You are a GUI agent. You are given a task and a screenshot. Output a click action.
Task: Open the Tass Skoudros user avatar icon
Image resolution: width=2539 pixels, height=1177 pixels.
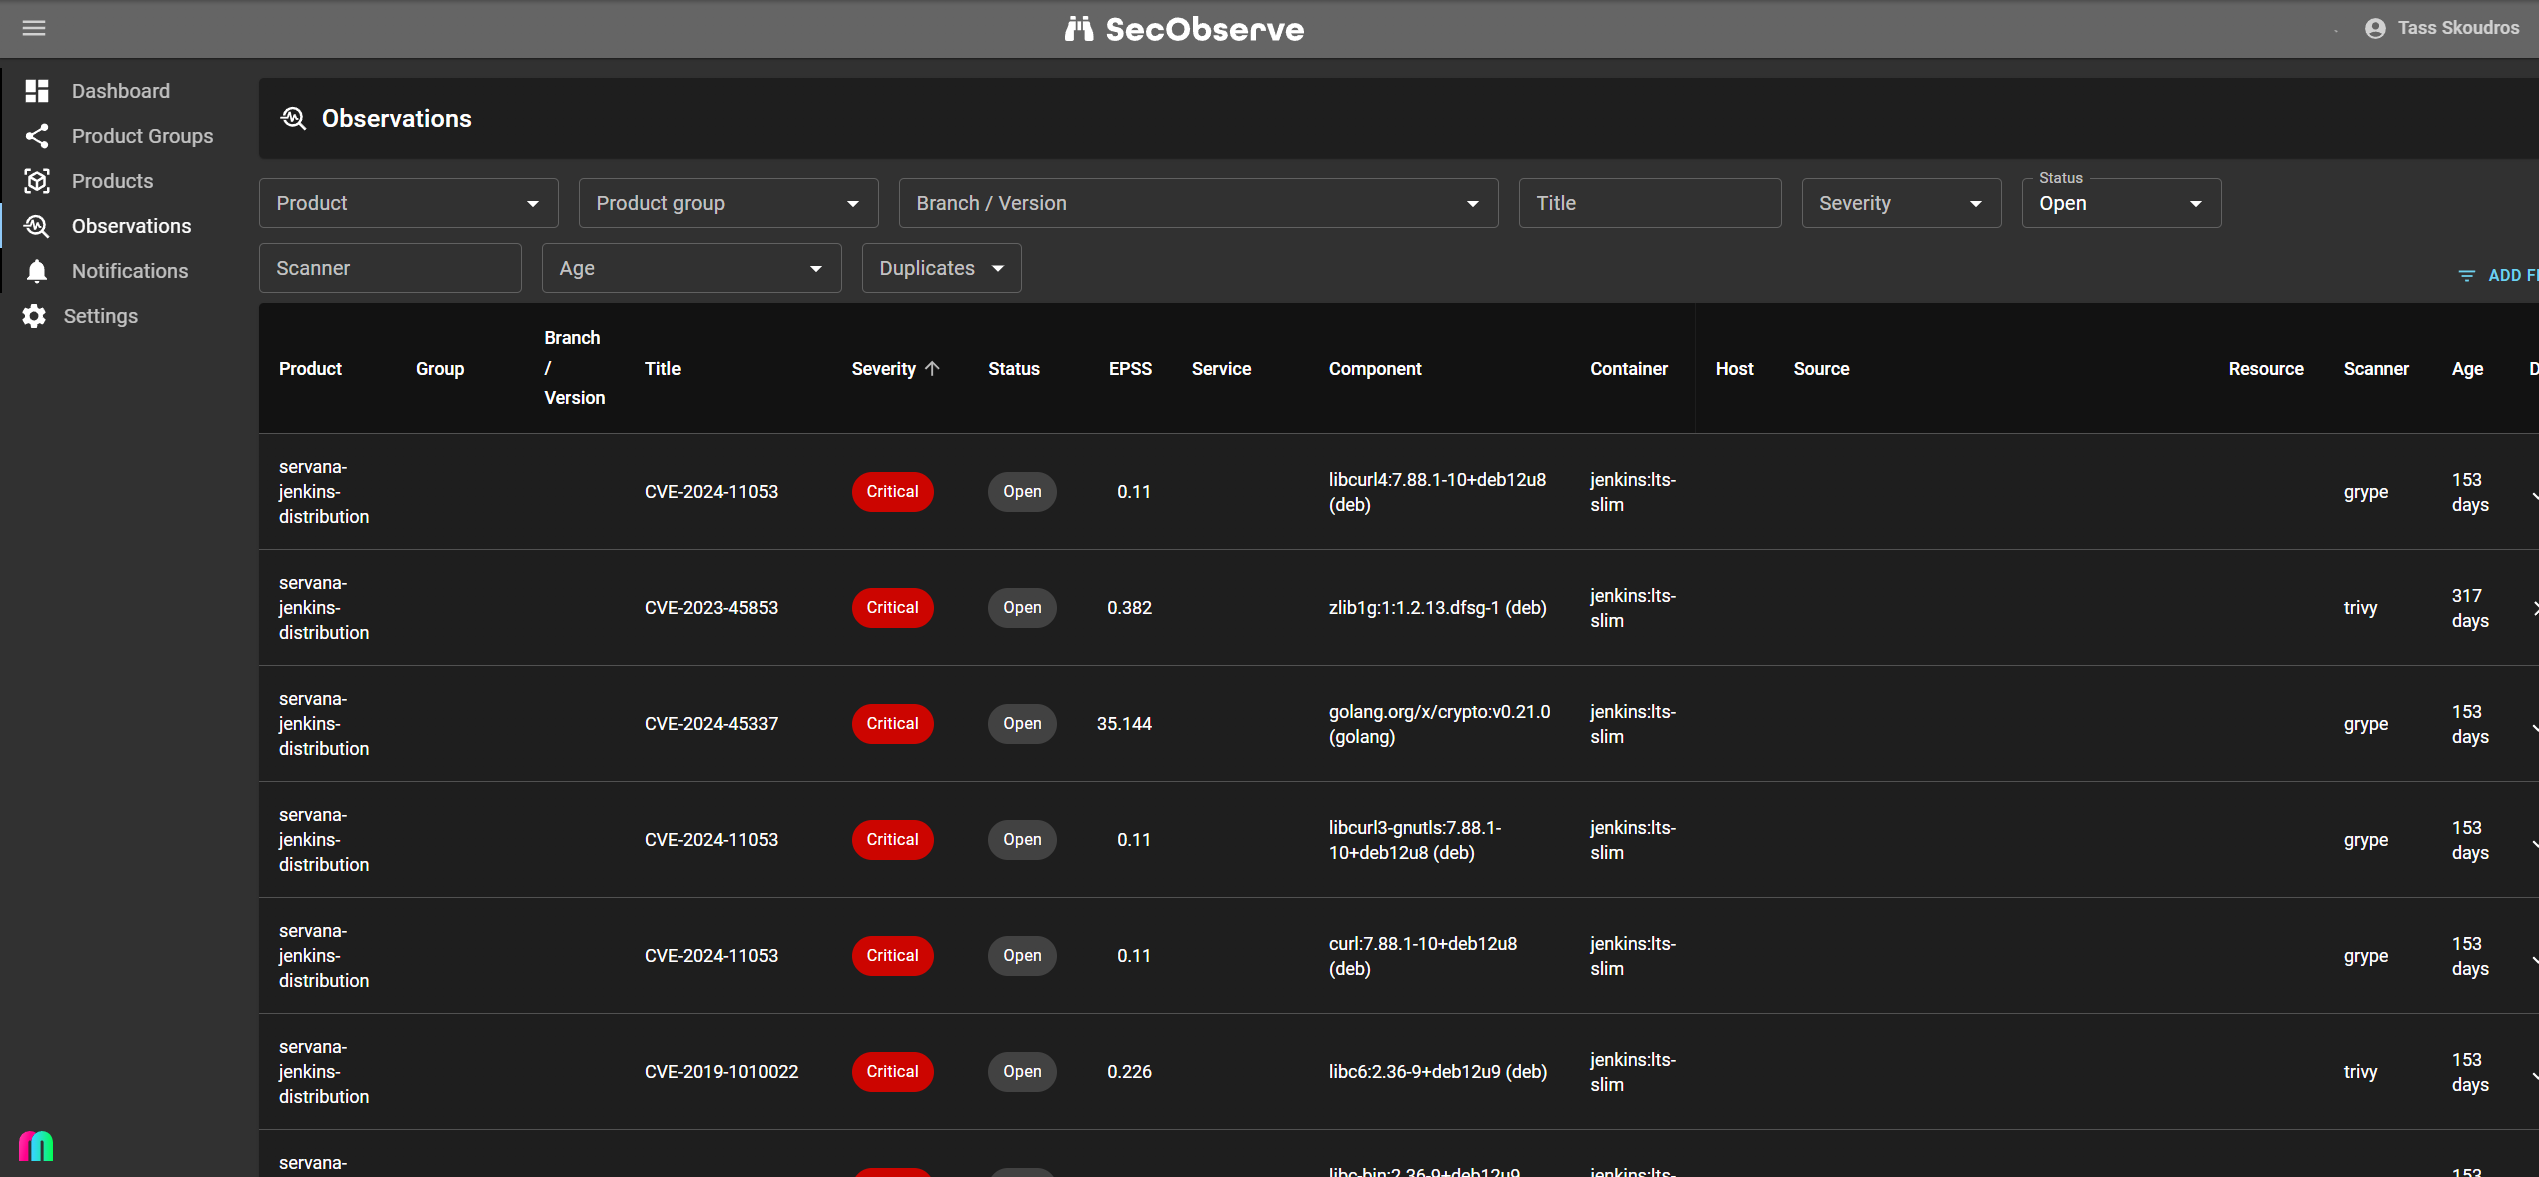tap(2375, 28)
